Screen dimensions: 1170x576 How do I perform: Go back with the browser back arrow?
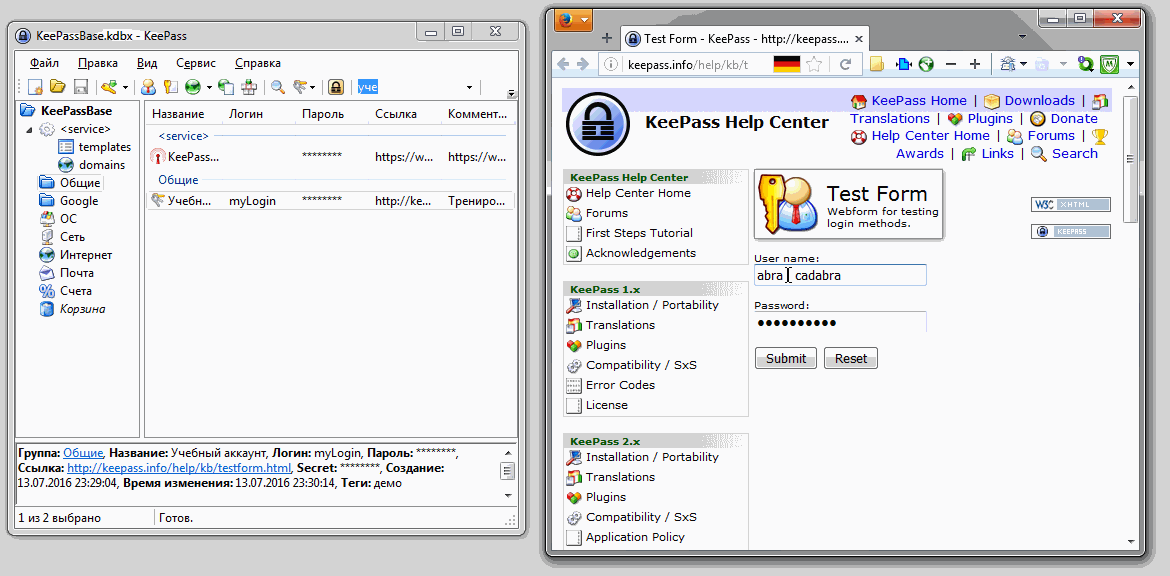coord(563,64)
